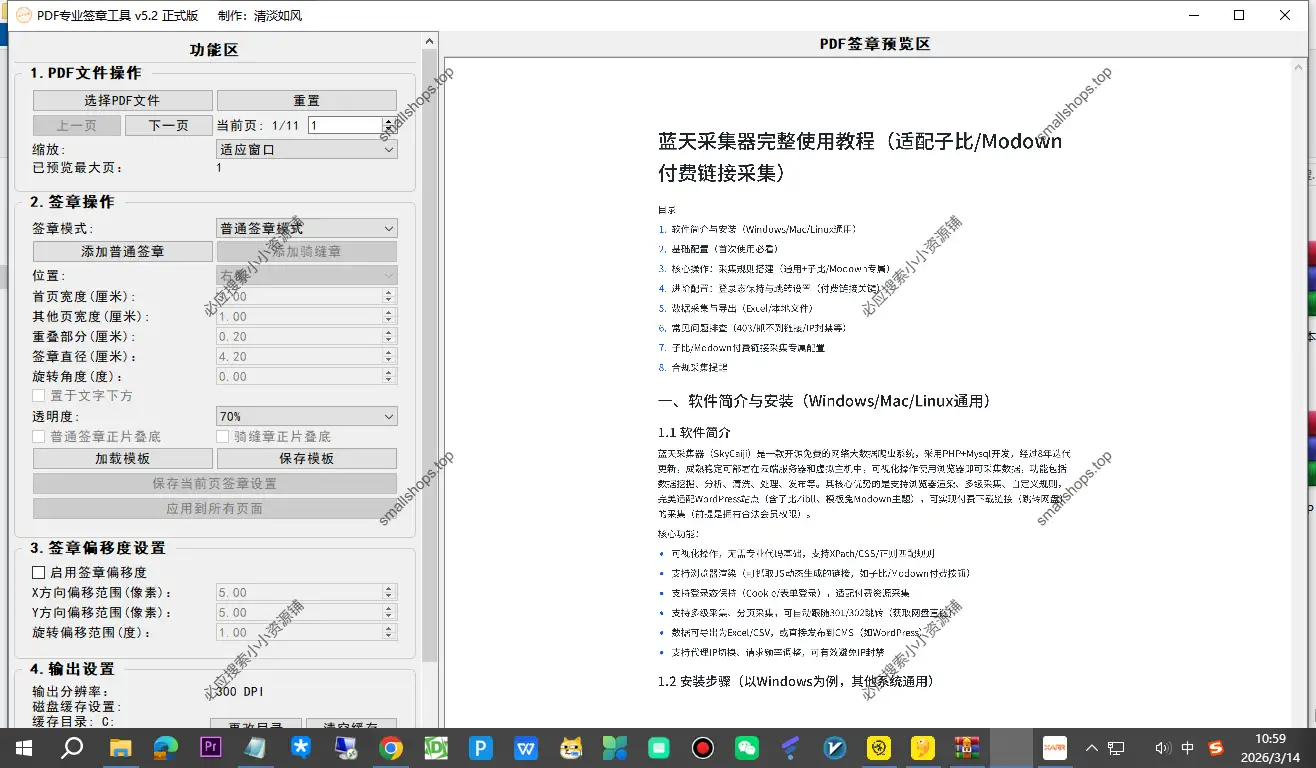Open Adobe Premiere Pro from the taskbar
Viewport: 1316px width, 768px height.
[x=210, y=747]
